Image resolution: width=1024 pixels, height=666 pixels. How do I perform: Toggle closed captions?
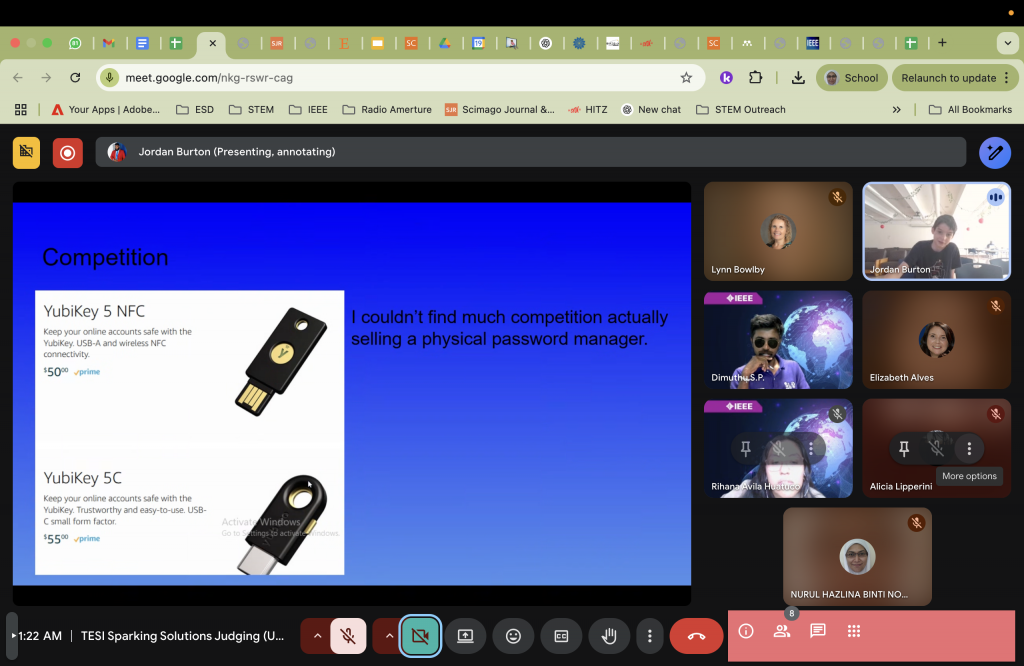[561, 636]
